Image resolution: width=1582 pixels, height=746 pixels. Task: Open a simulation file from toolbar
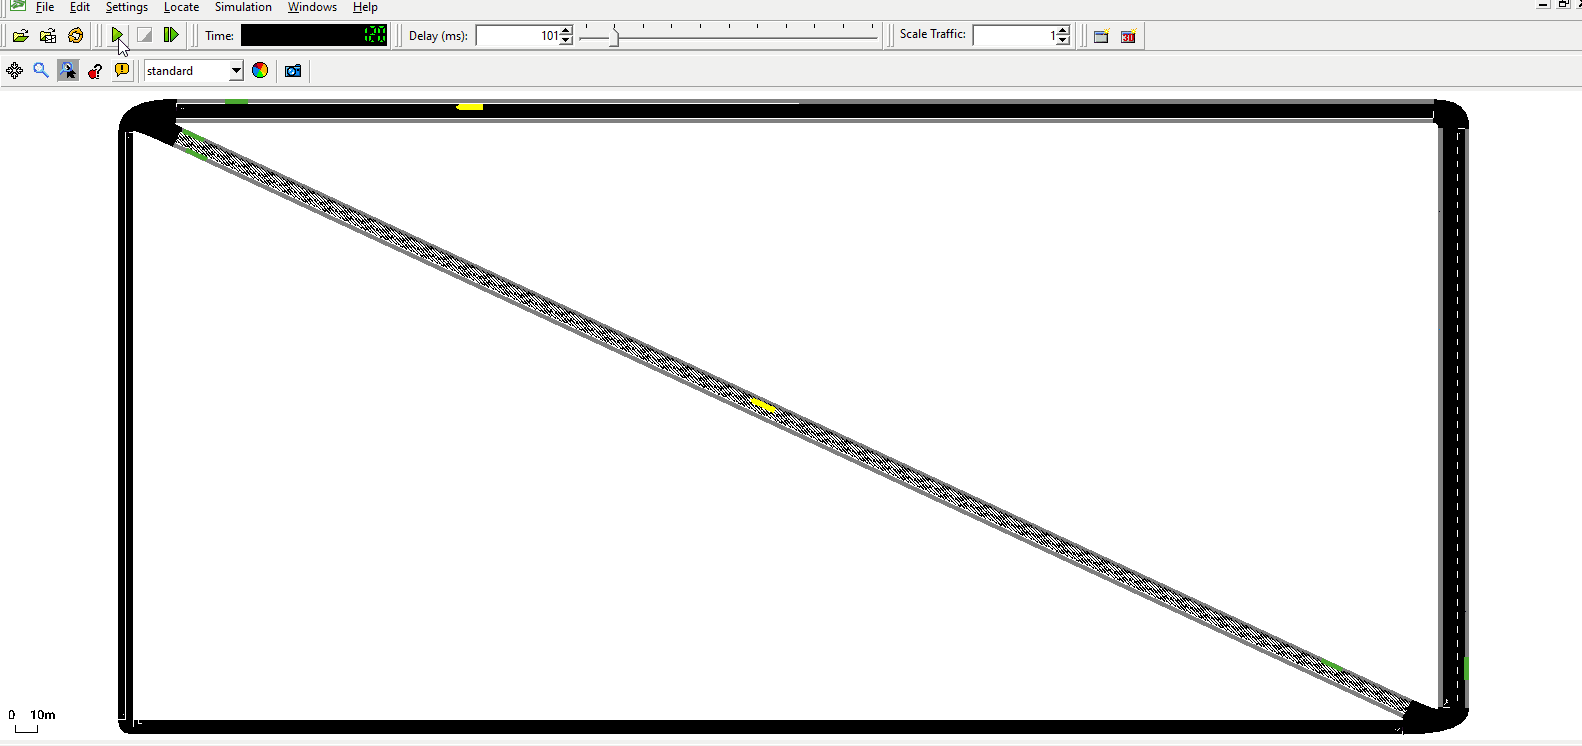point(20,36)
